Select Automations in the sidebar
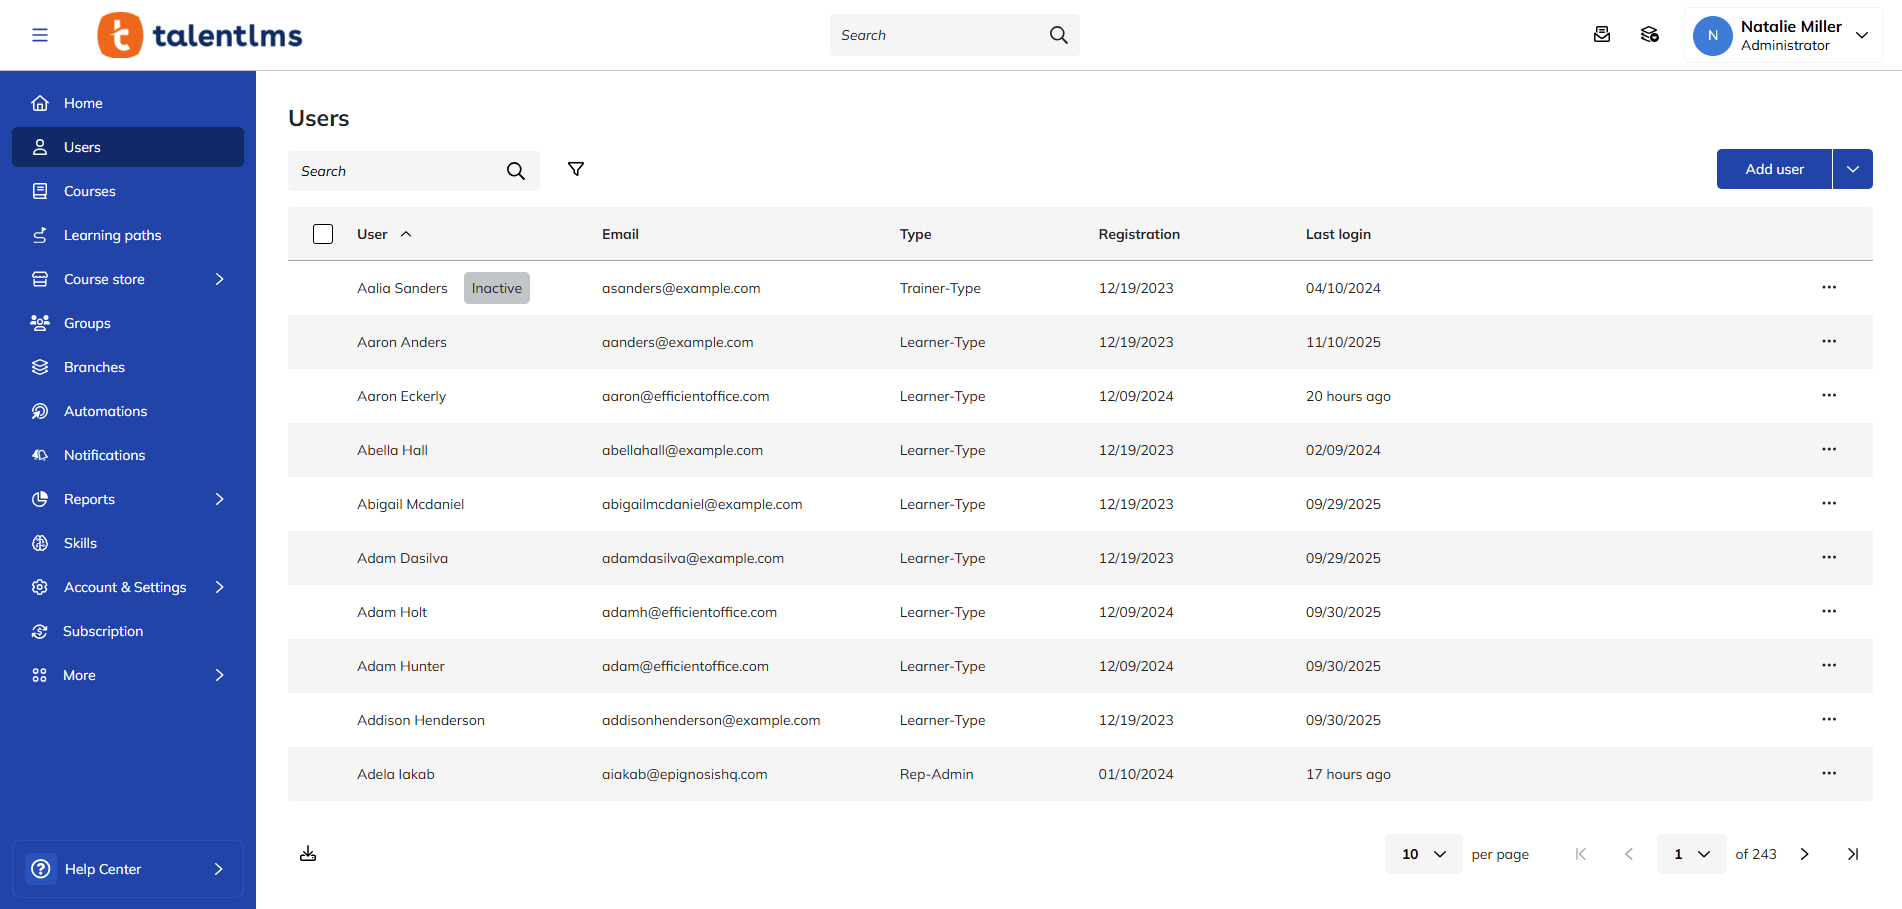1902x909 pixels. (x=105, y=410)
